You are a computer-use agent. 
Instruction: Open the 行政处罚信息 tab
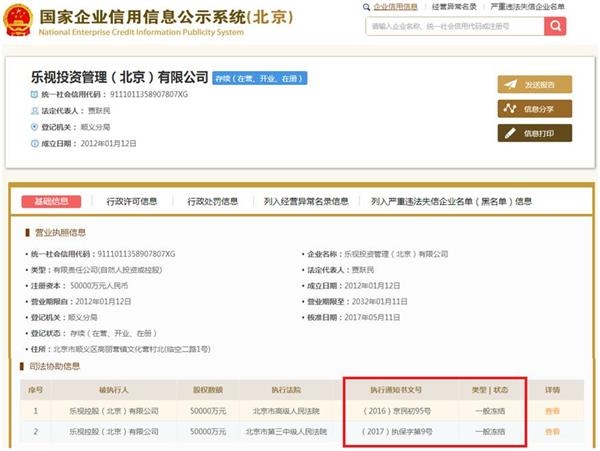coord(212,201)
